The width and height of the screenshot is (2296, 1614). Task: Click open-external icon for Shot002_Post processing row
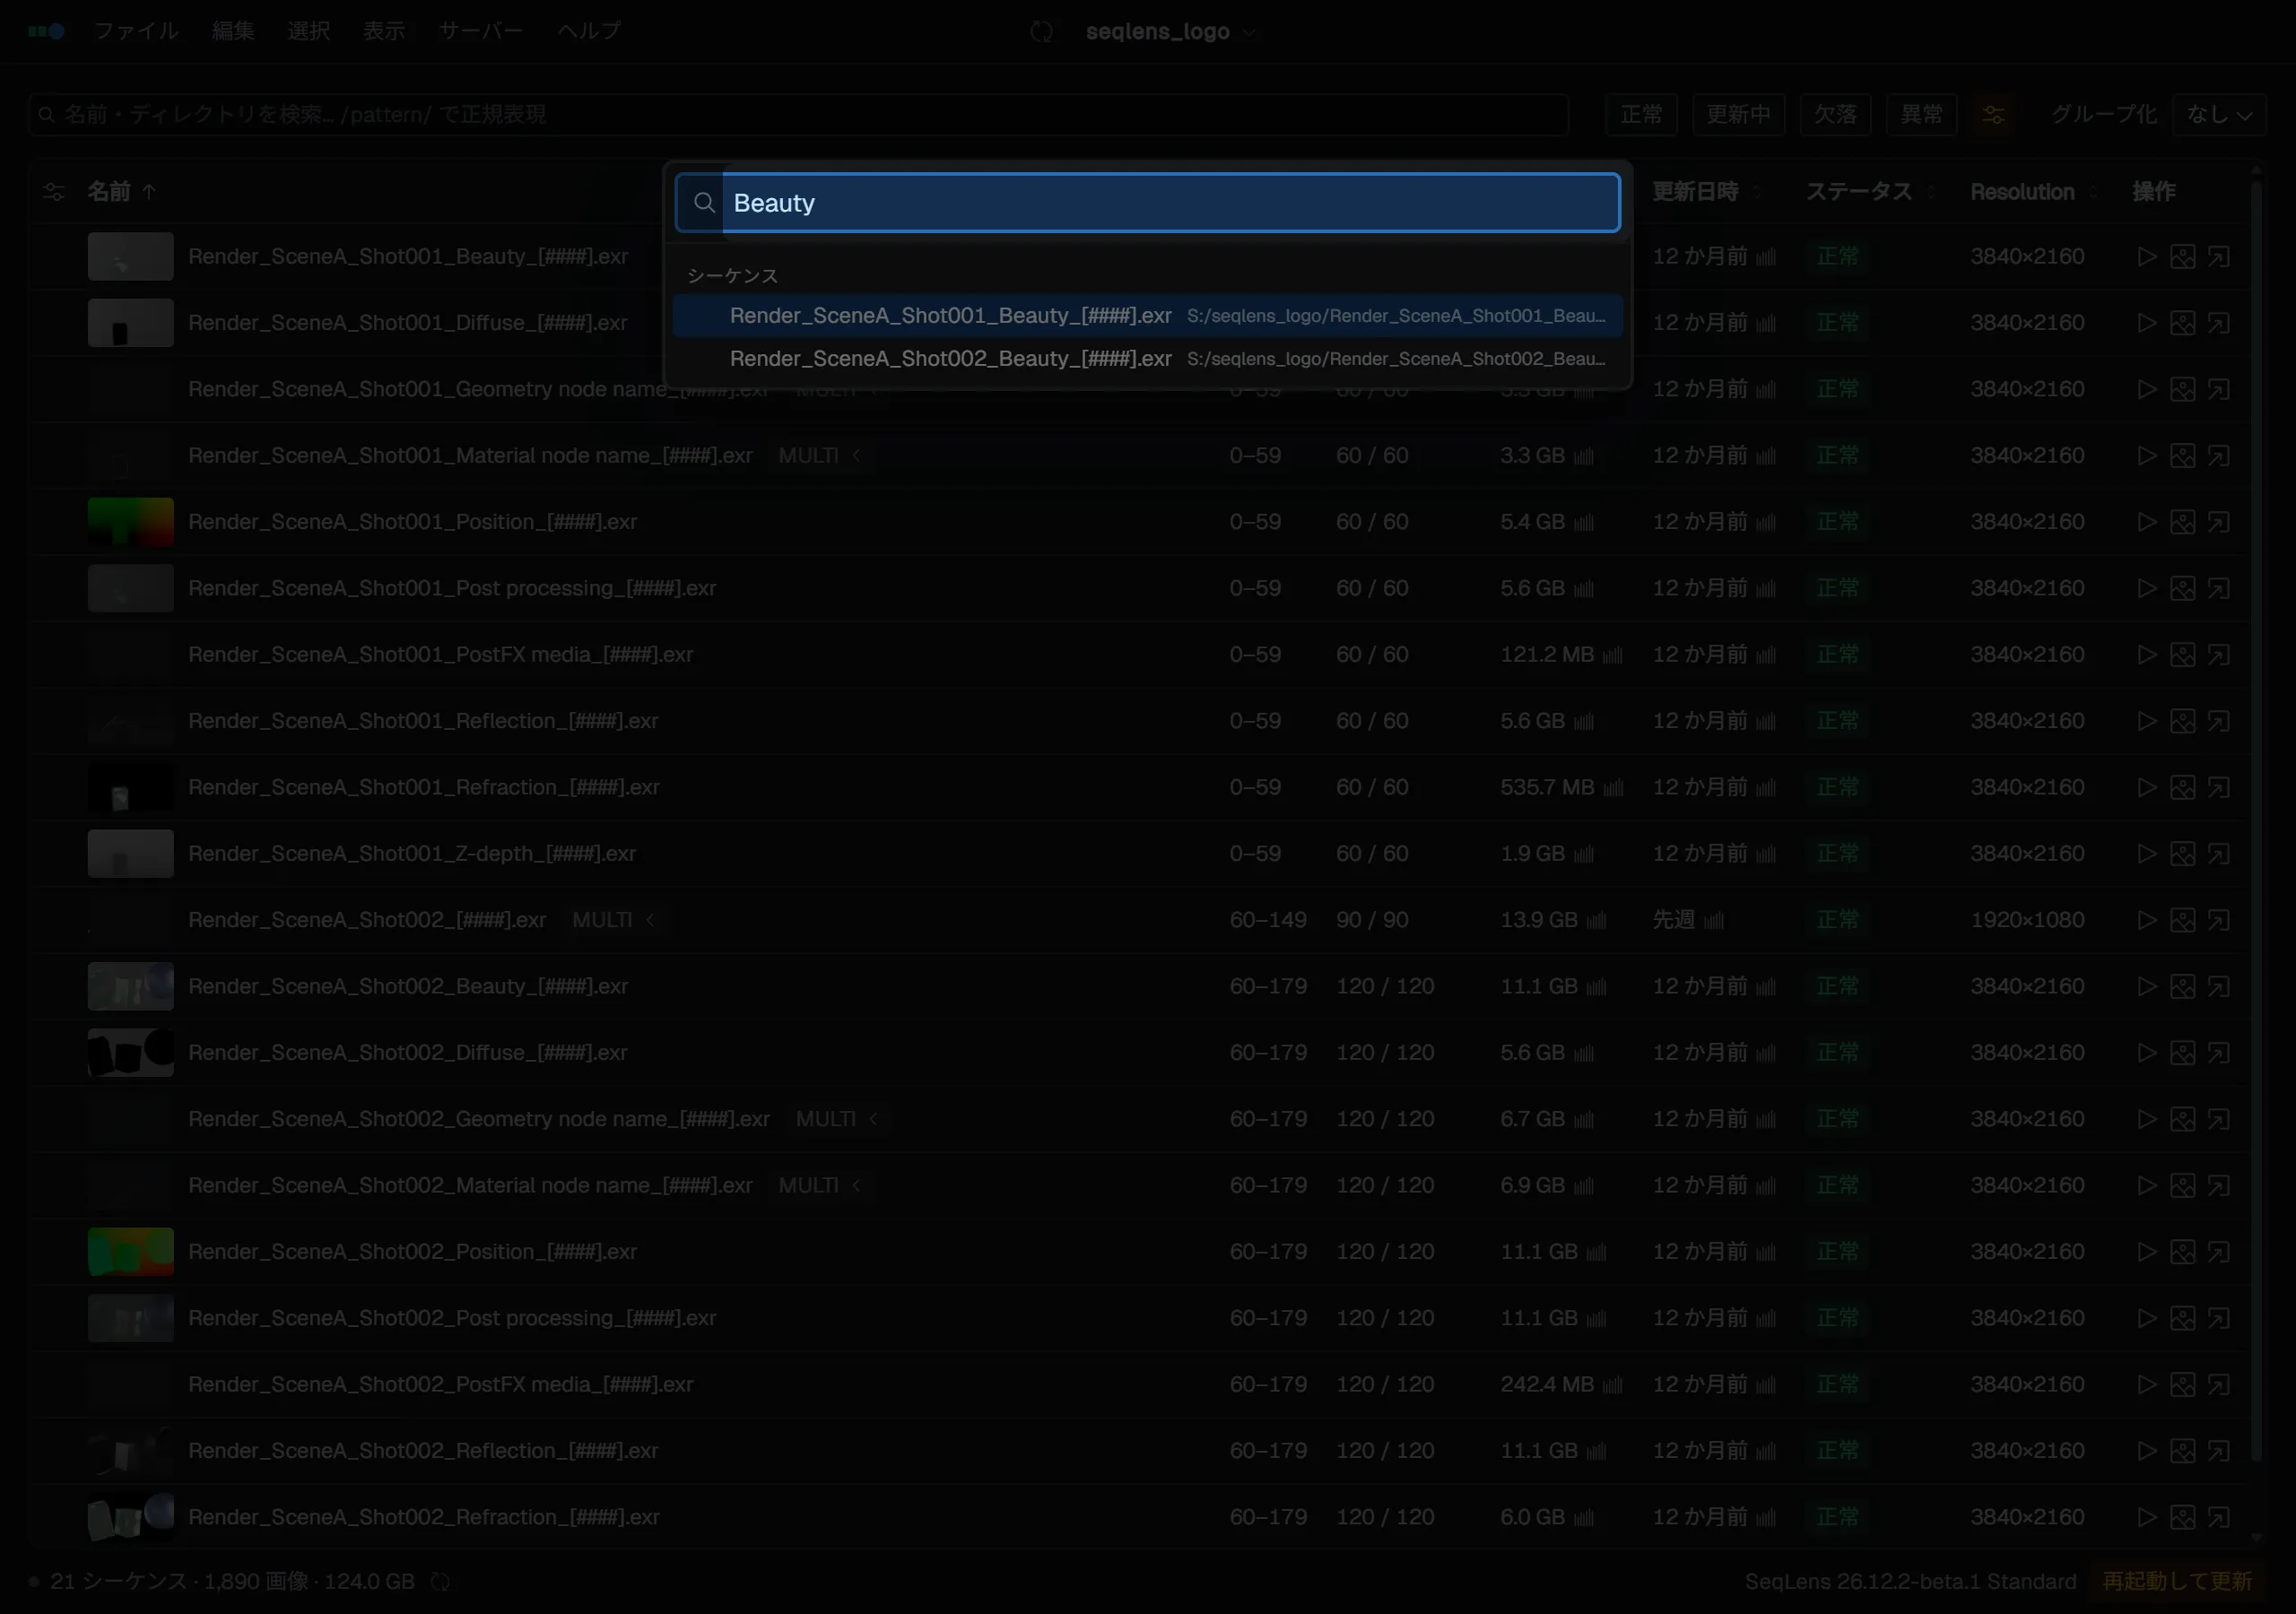(2218, 1318)
